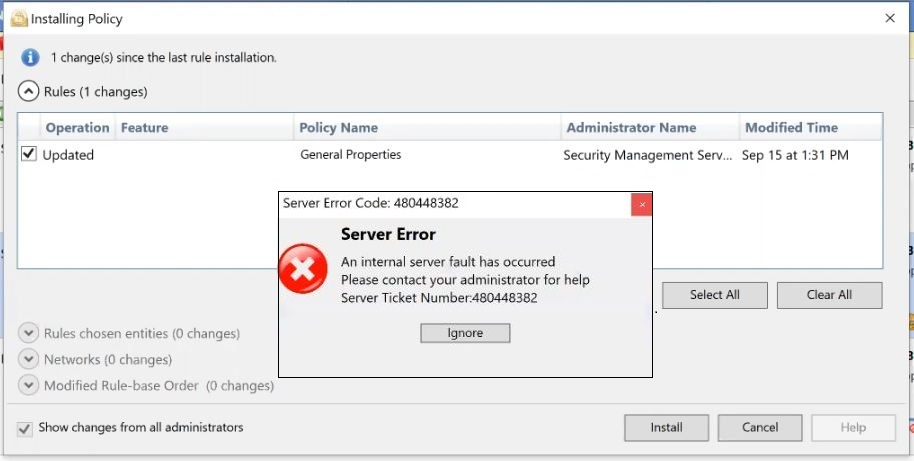This screenshot has width=914, height=461.
Task: Click the blue information icon
Action: pos(30,58)
